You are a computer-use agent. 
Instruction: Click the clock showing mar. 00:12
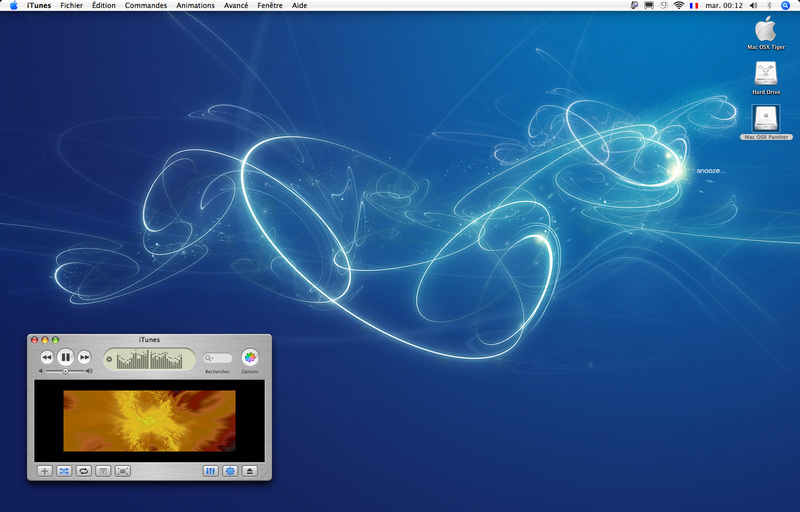(x=723, y=5)
